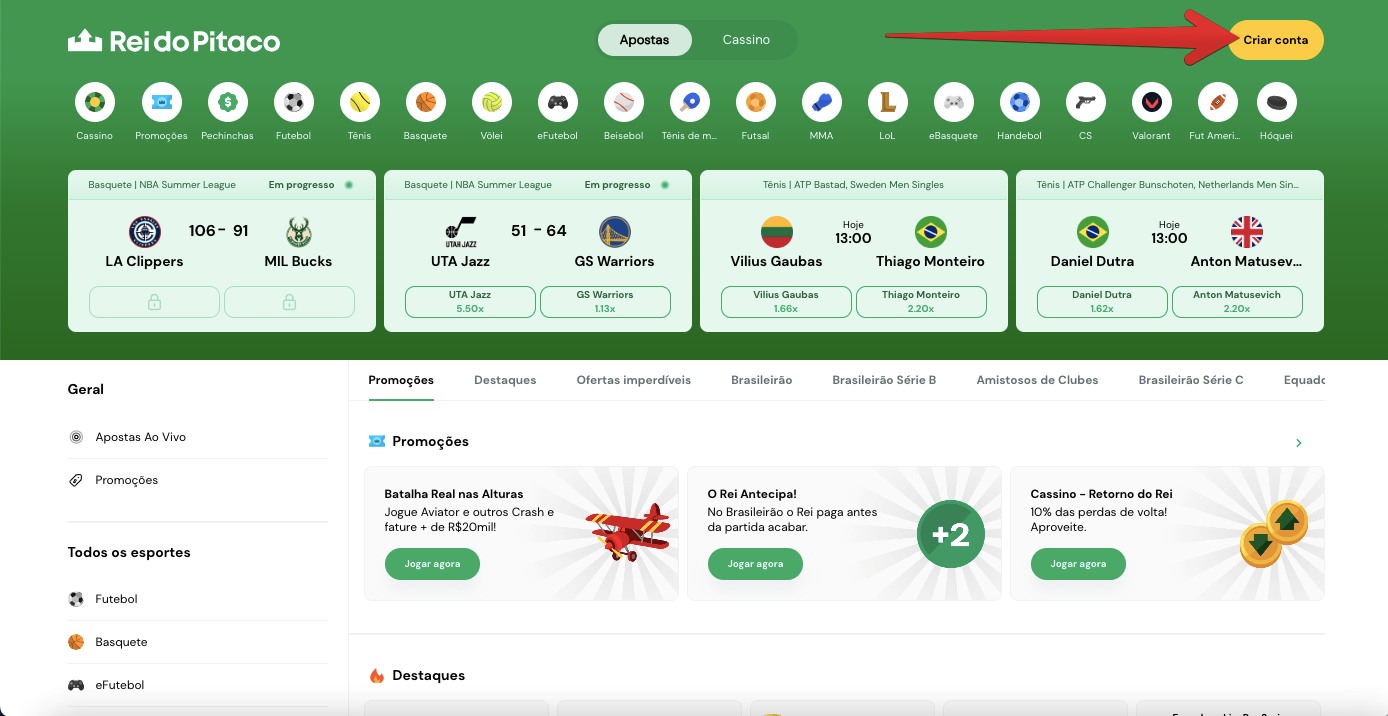Click the sidebar eFutebol entry
The height and width of the screenshot is (716, 1388).
(197, 685)
